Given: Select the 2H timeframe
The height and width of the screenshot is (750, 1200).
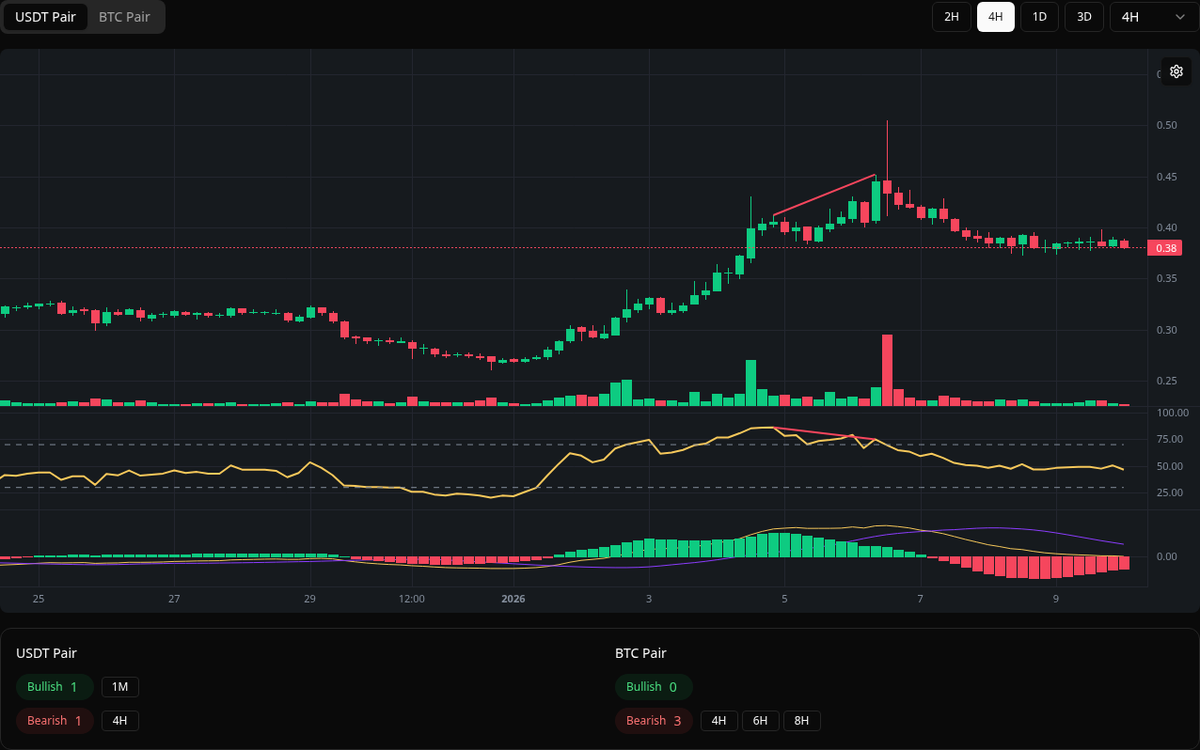Looking at the screenshot, I should [951, 17].
